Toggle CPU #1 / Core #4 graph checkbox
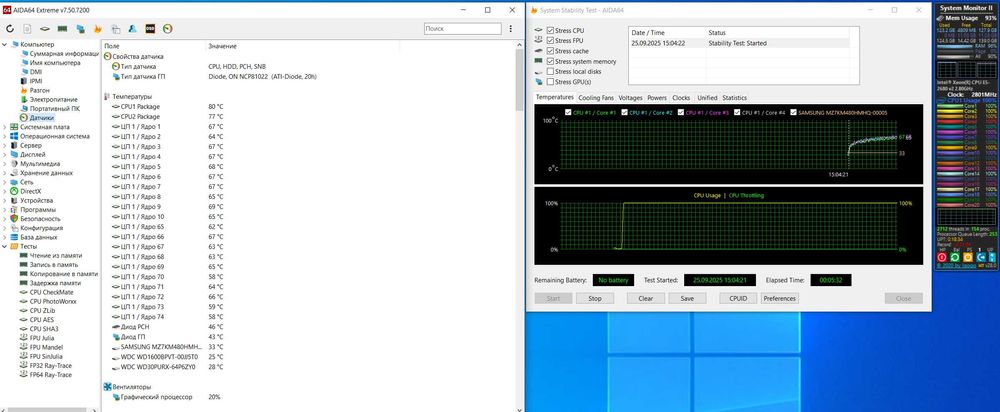Viewport: 1000px width, 412px height. pos(737,112)
